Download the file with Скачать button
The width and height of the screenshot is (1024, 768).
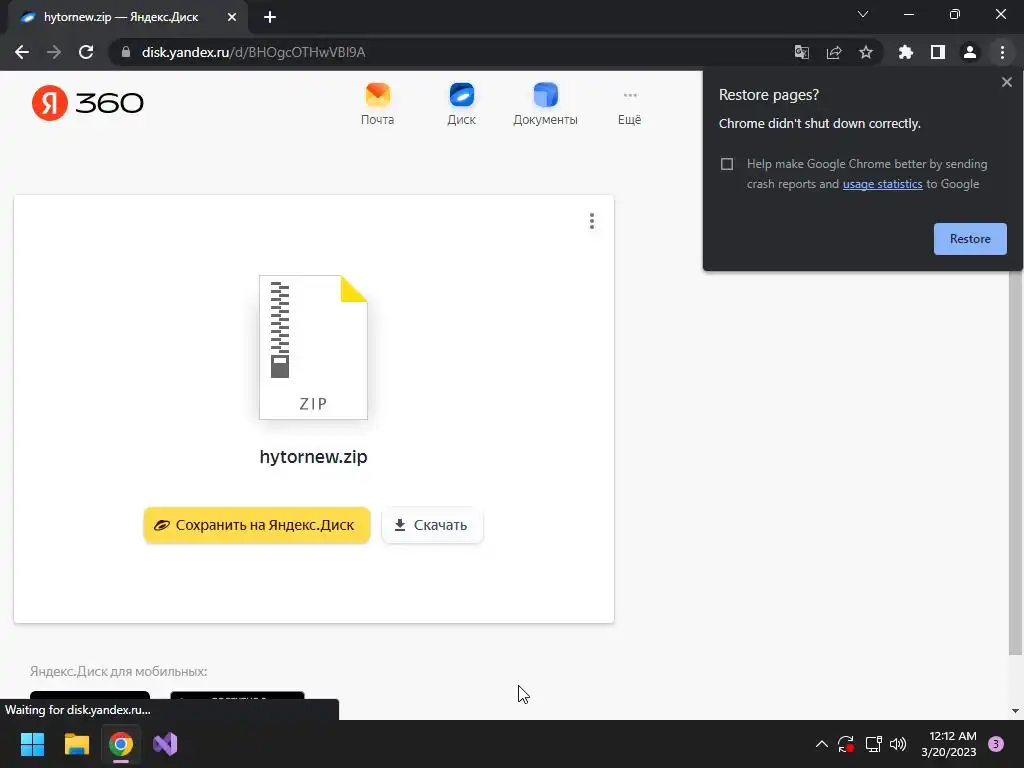pyautogui.click(x=432, y=525)
